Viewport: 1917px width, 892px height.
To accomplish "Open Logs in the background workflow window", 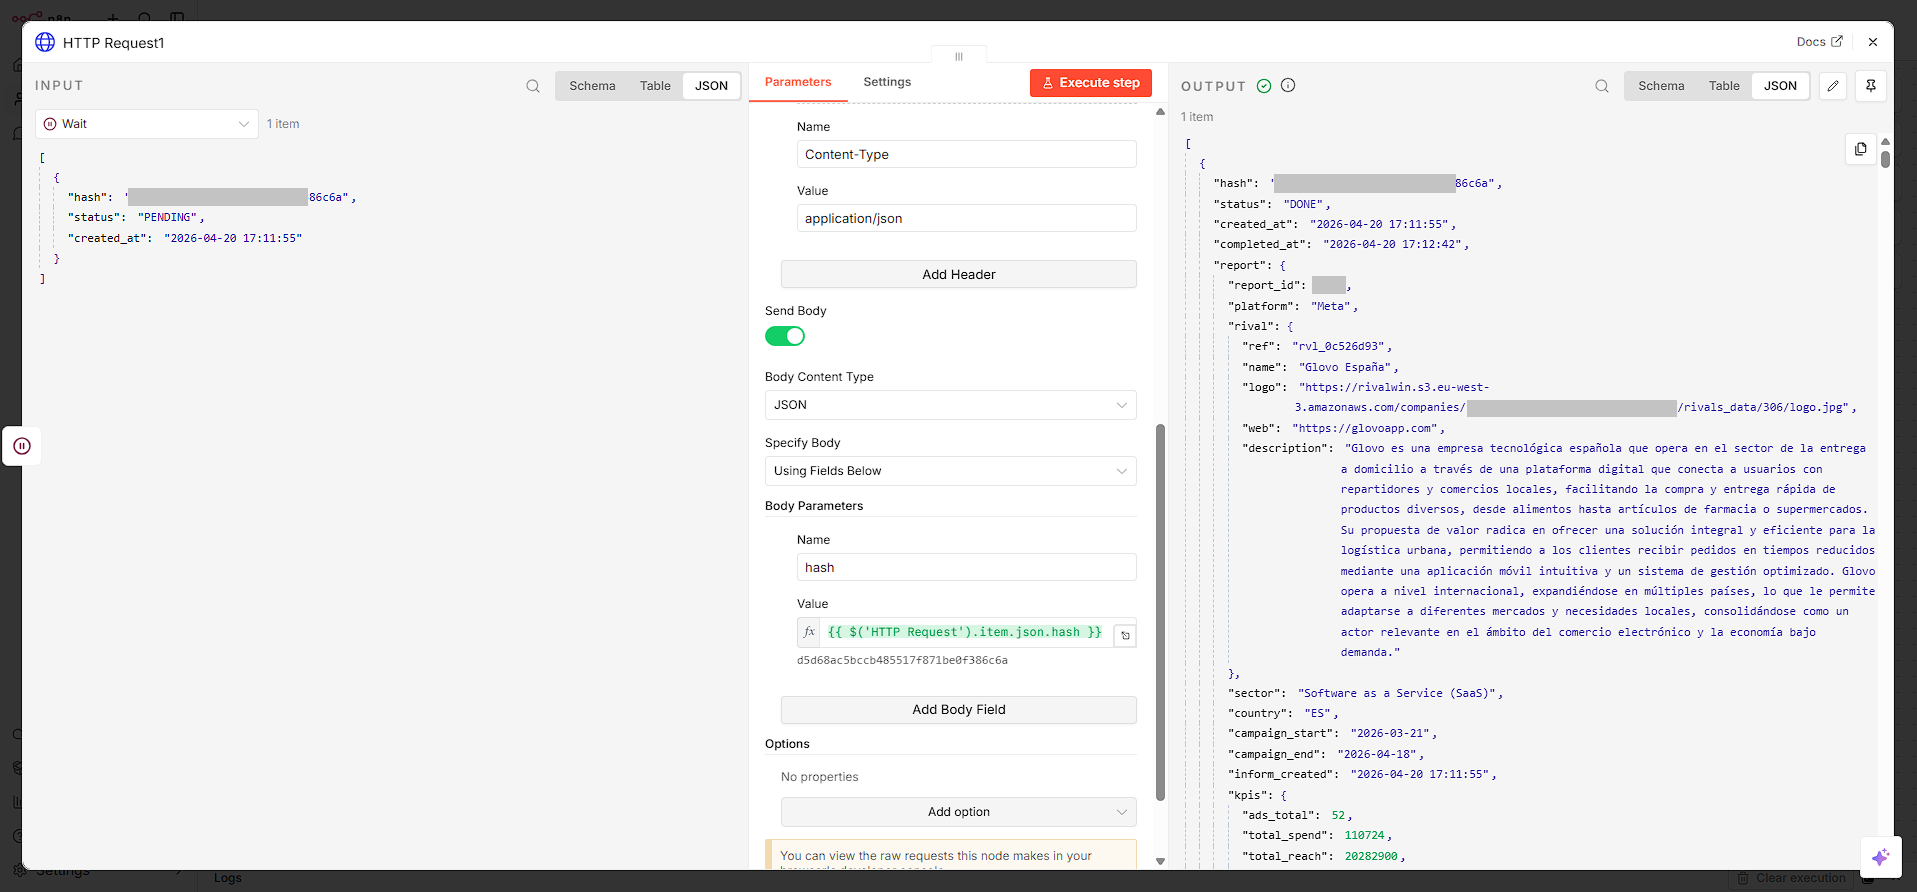I will coord(228,879).
